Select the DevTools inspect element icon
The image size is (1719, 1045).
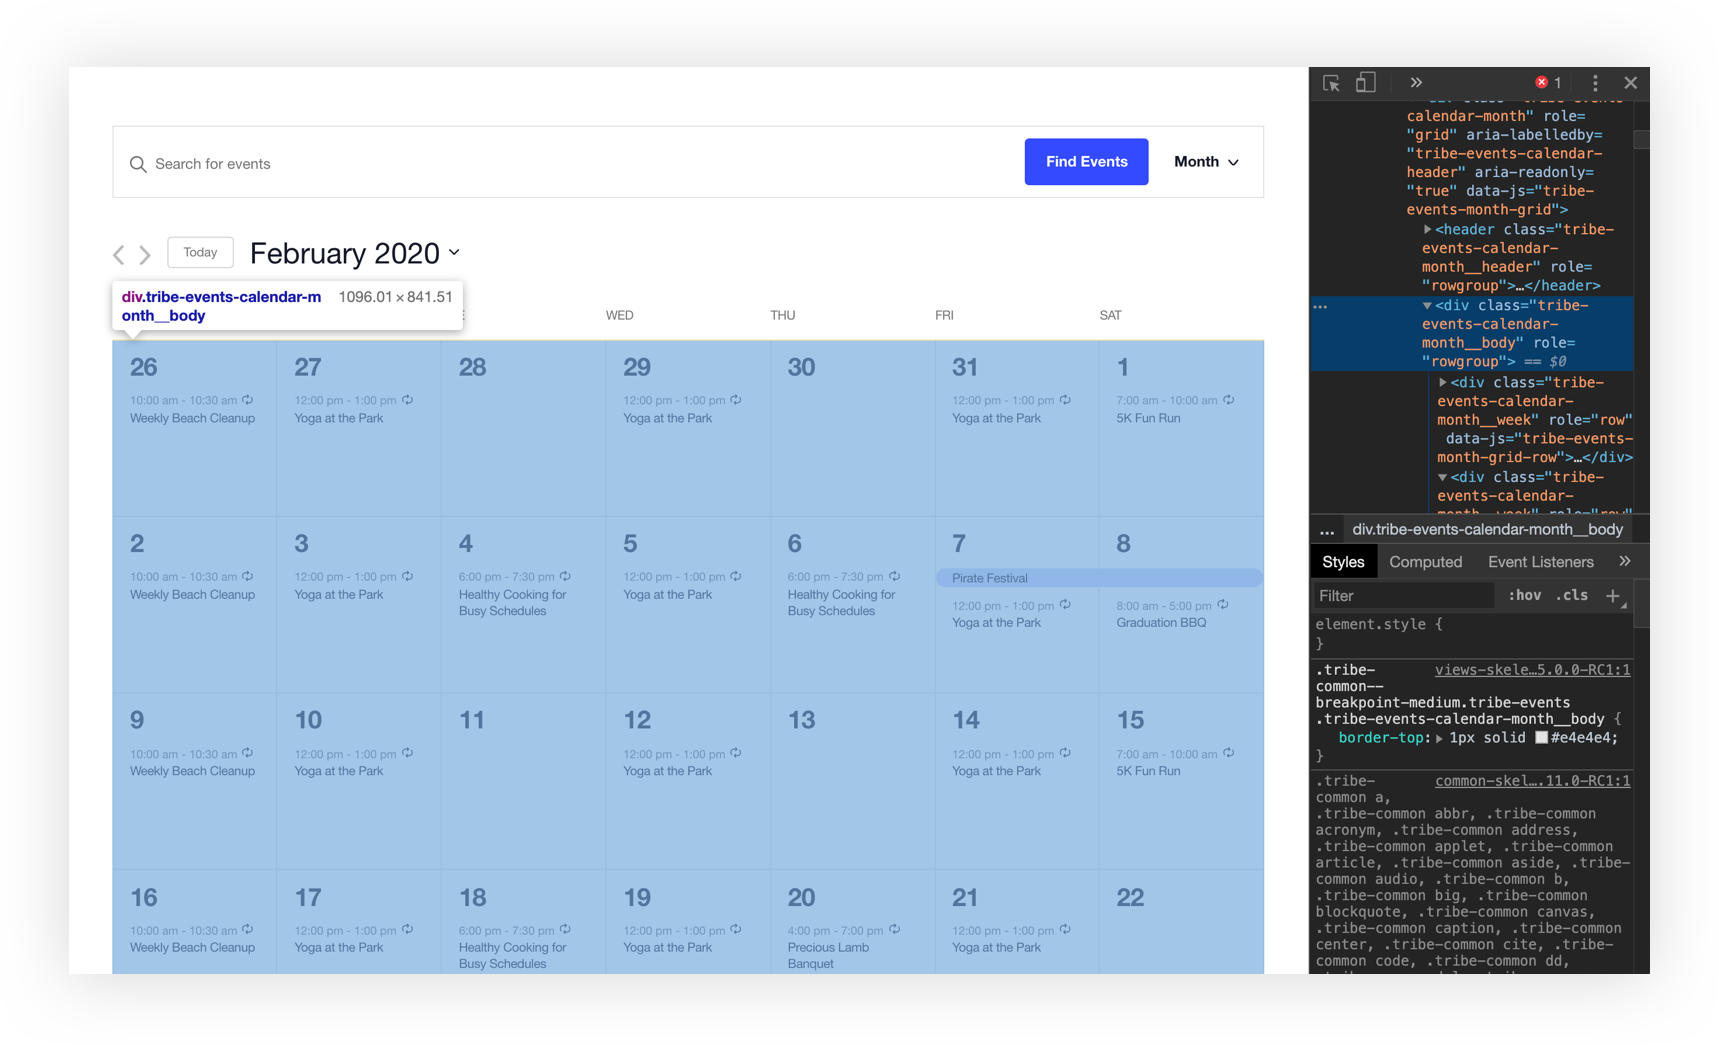[1331, 83]
